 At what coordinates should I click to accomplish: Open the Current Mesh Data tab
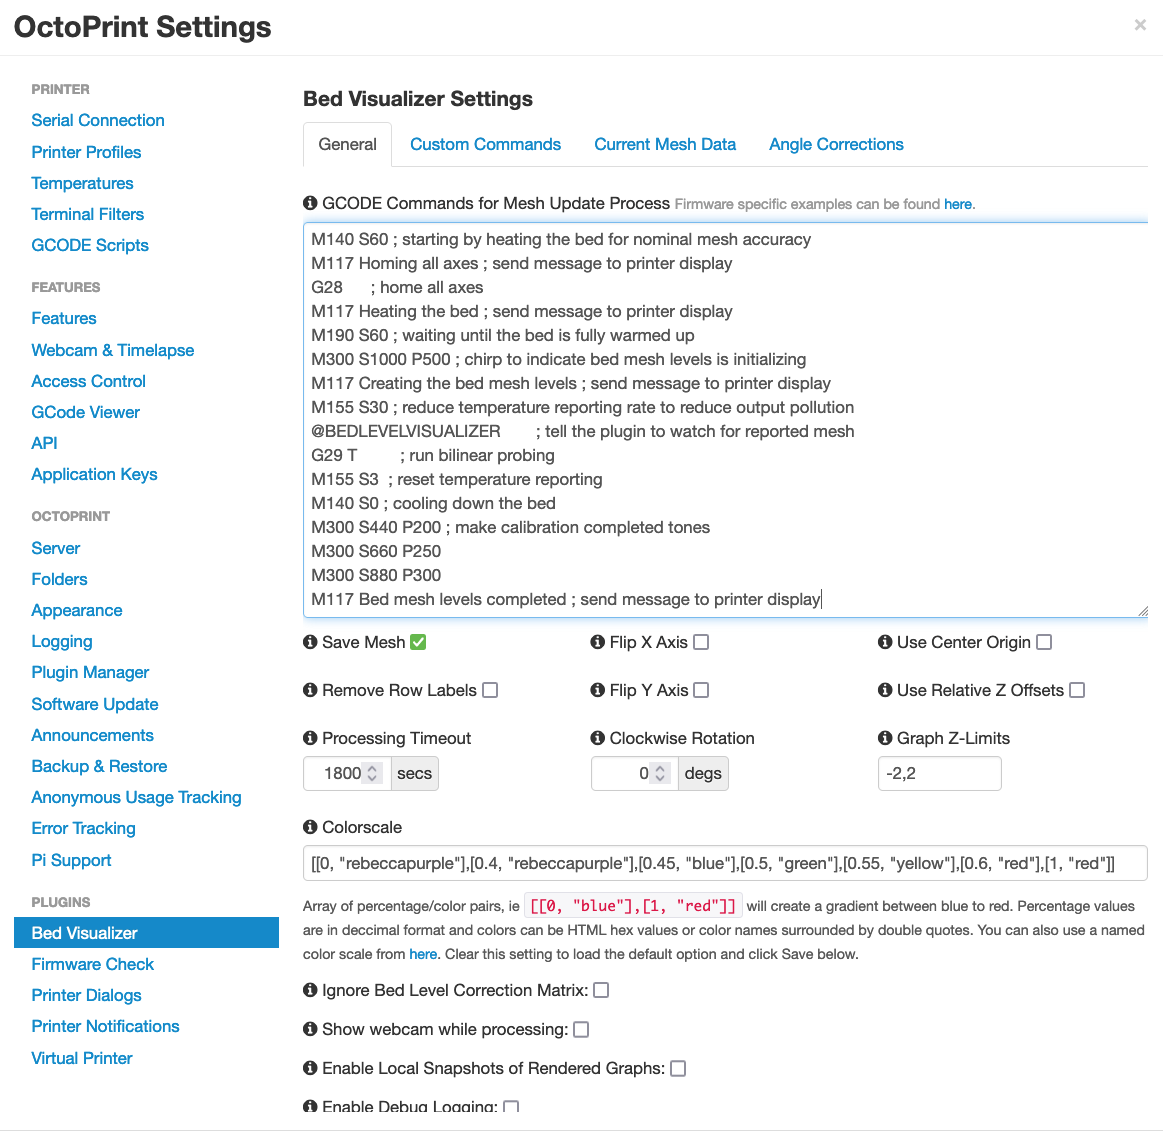(x=665, y=144)
